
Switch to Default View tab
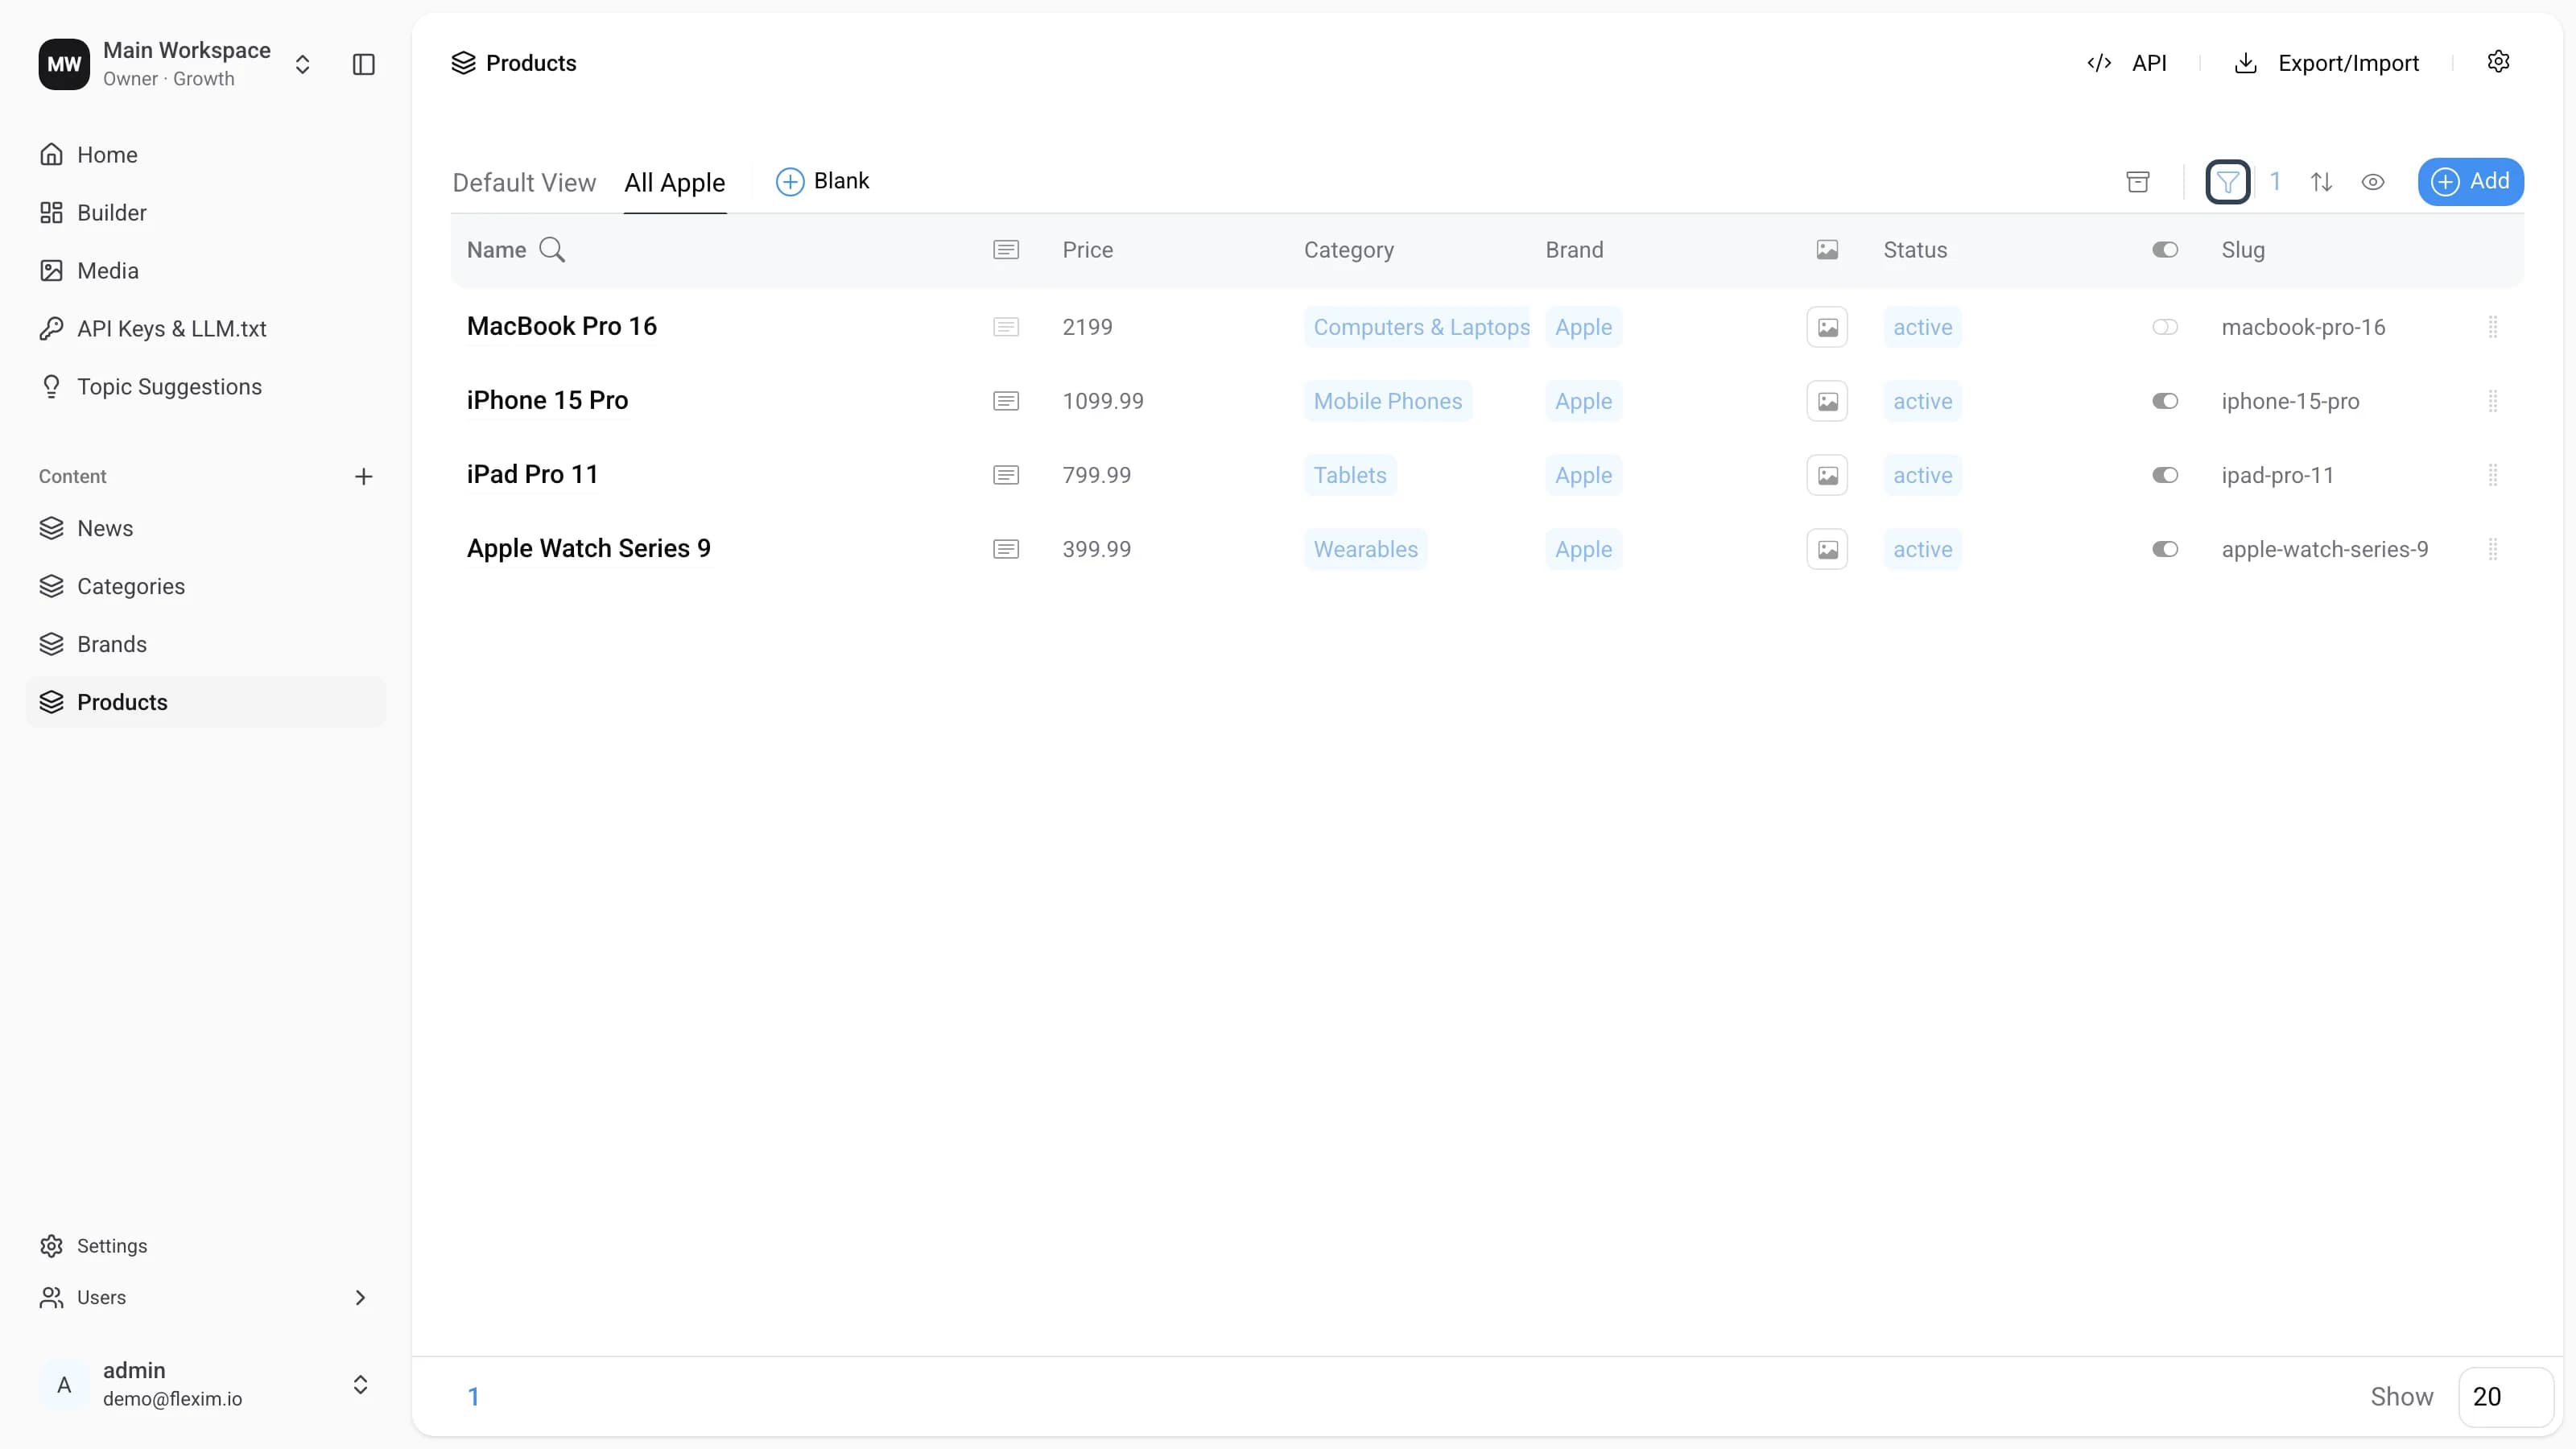(524, 183)
